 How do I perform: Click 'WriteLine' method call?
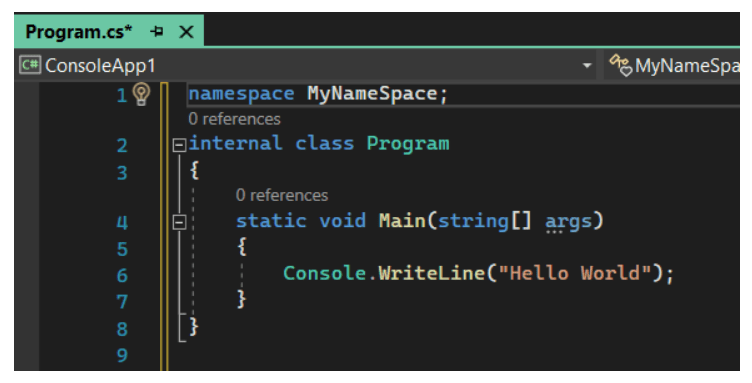pyautogui.click(x=432, y=273)
